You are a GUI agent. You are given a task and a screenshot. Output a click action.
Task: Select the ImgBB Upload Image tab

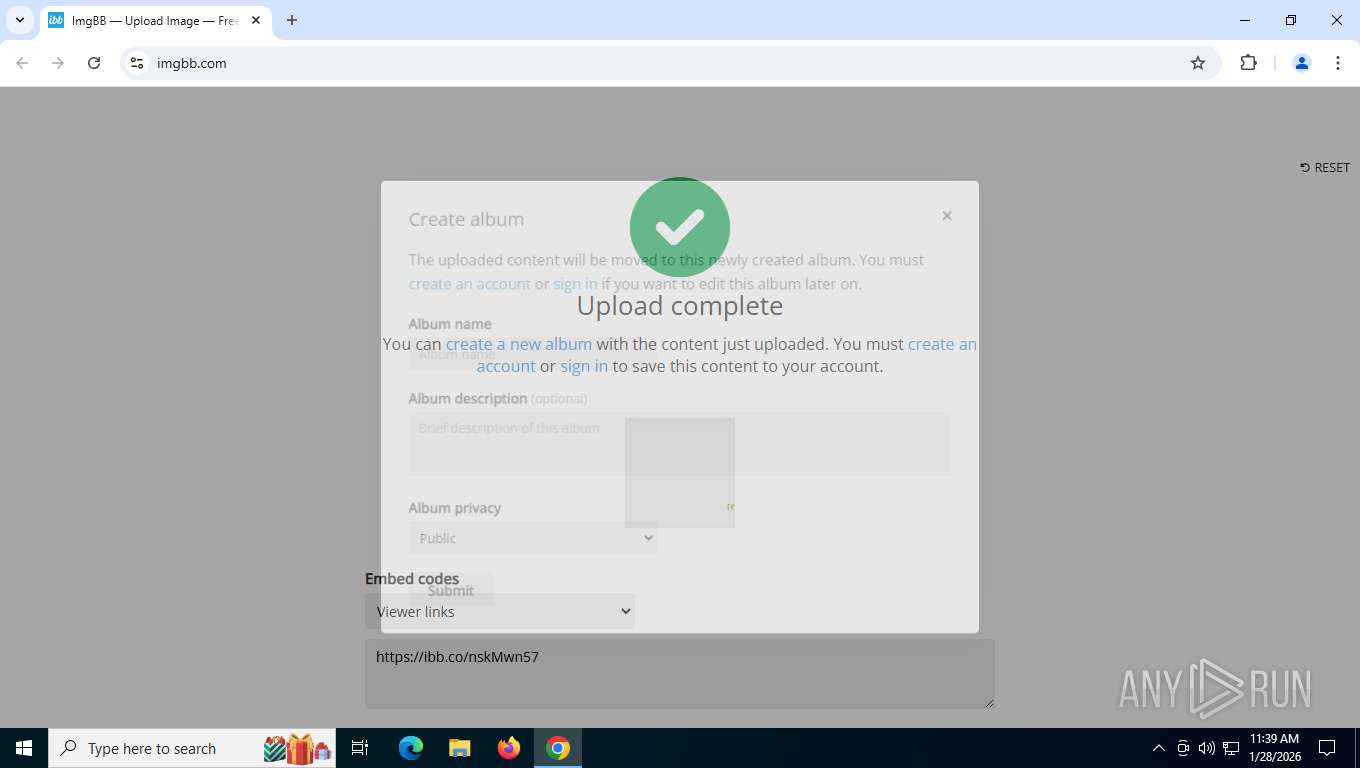coord(155,20)
